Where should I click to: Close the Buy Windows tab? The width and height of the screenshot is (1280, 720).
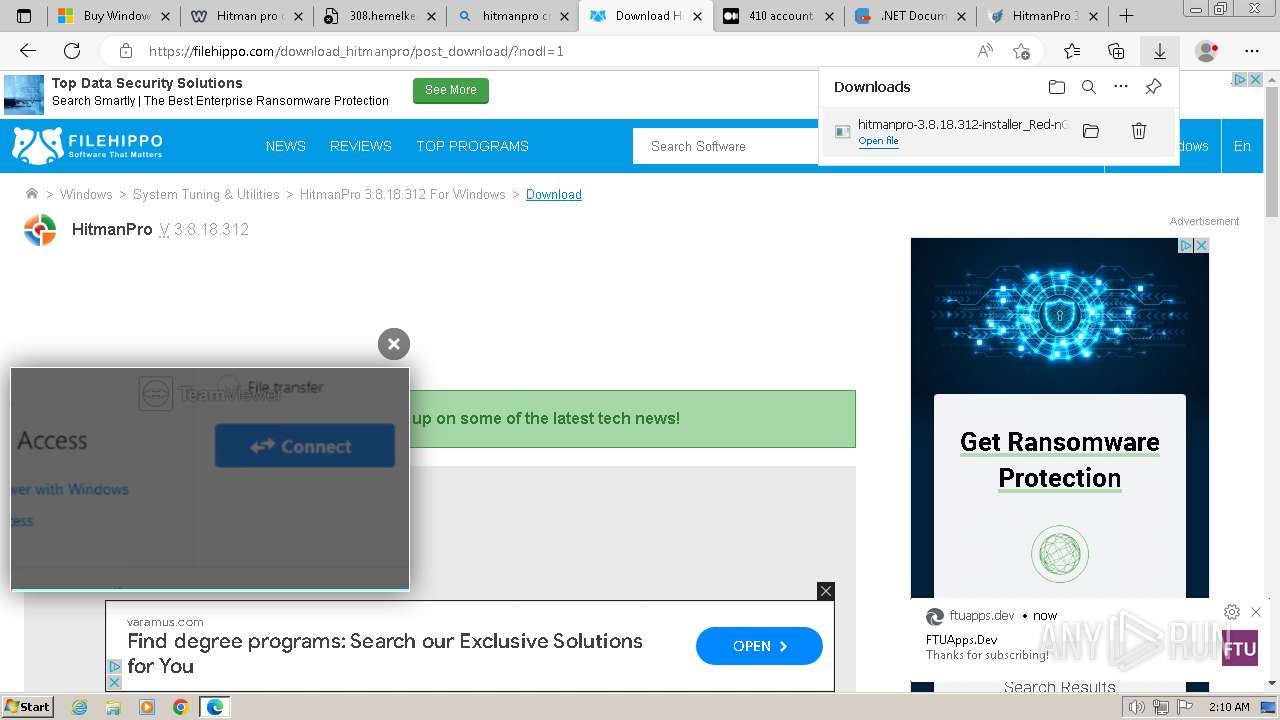pos(164,16)
